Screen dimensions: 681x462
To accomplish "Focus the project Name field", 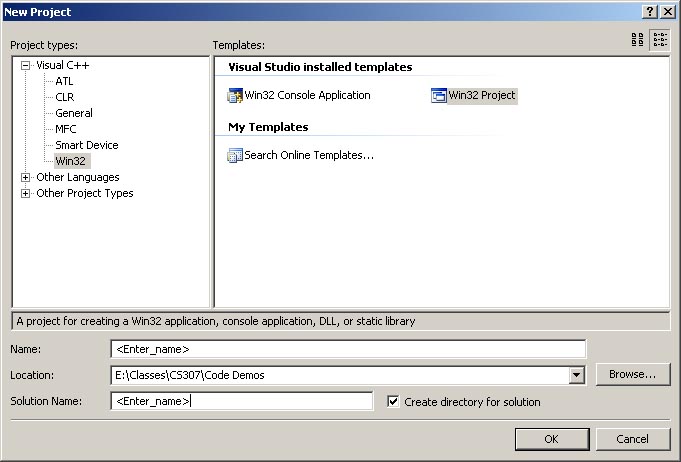I will [348, 349].
